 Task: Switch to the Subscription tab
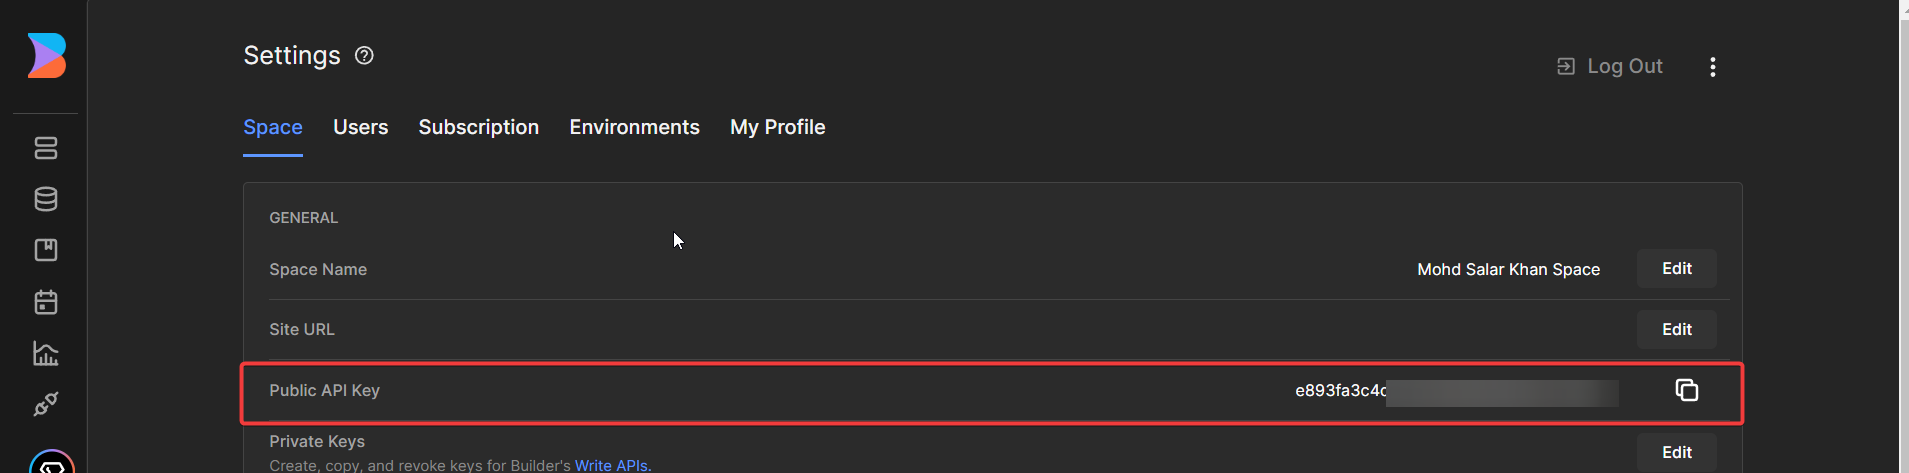tap(478, 127)
